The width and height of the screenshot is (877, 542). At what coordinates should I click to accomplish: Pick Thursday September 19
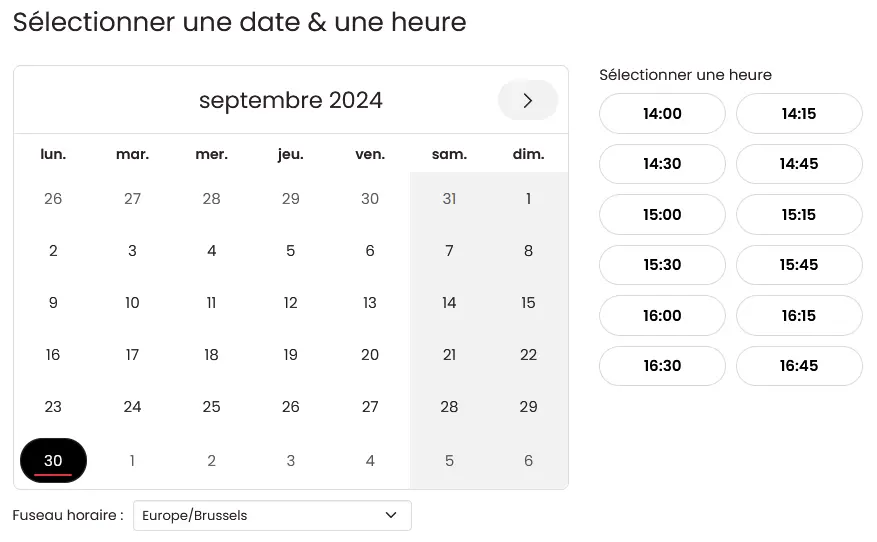pyautogui.click(x=290, y=355)
